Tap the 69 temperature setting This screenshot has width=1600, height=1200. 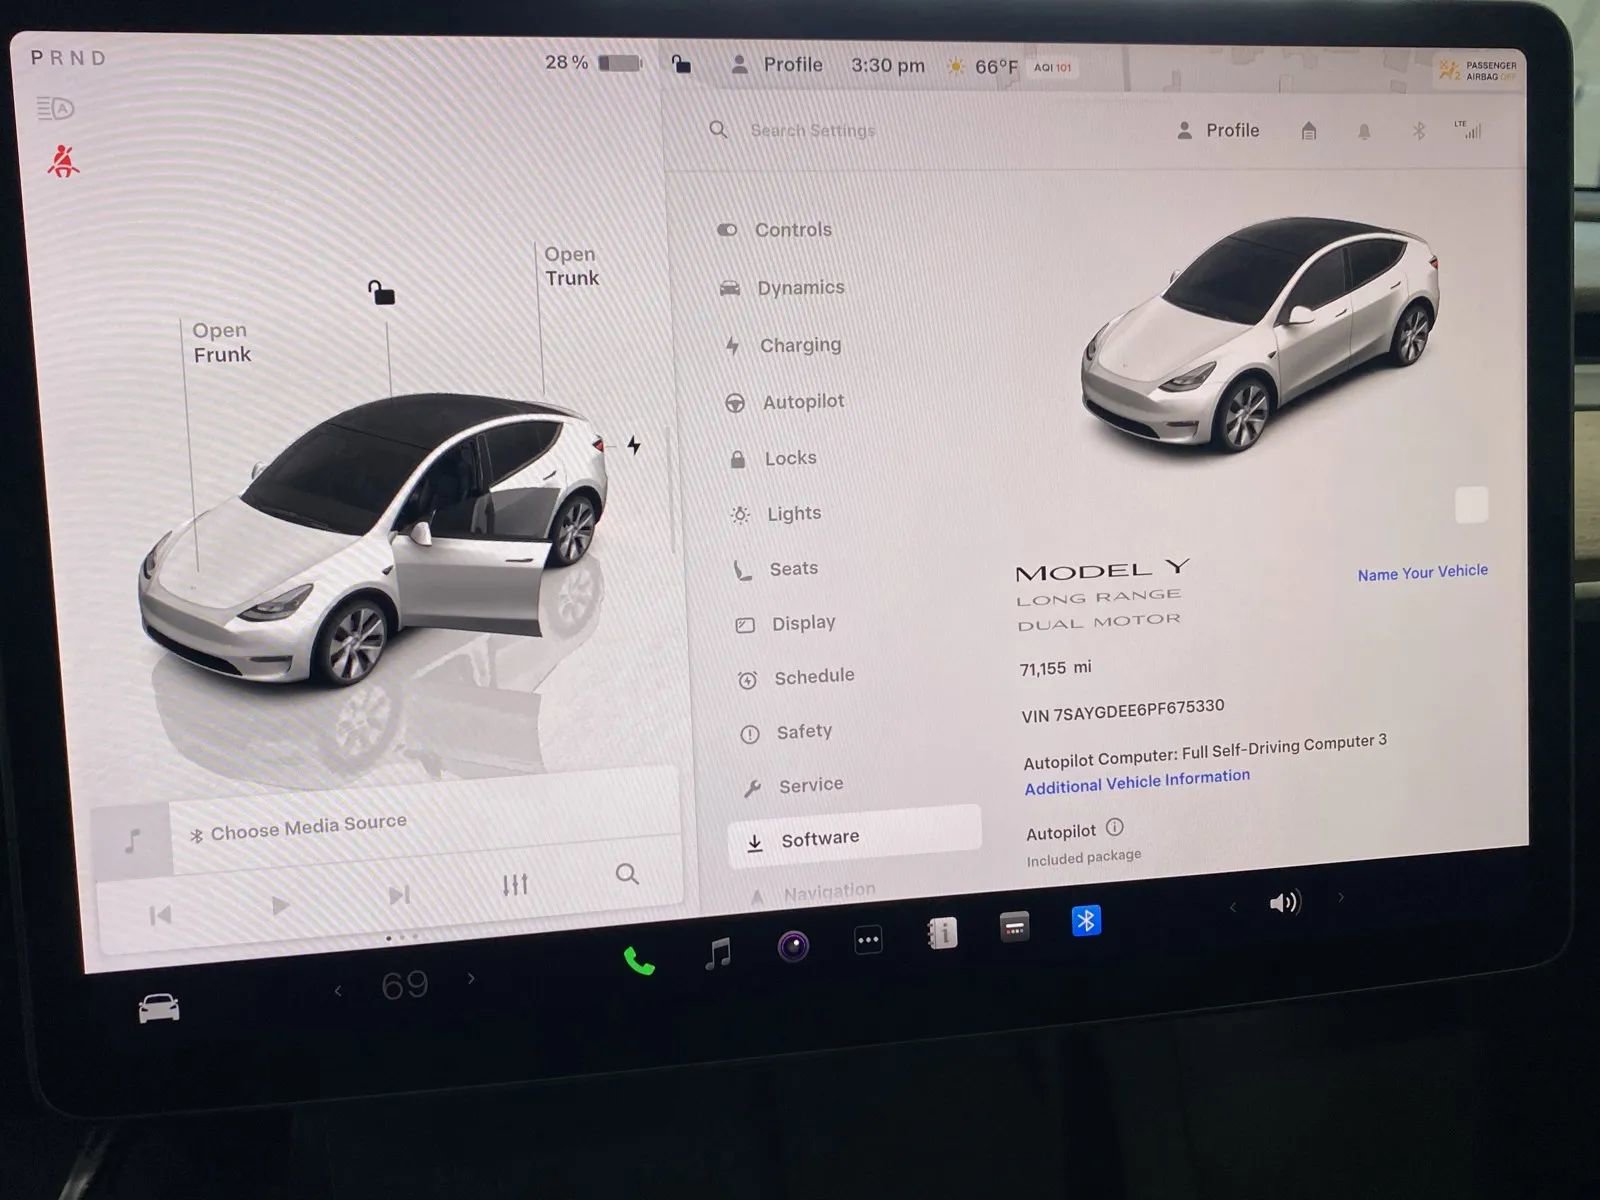coord(405,986)
